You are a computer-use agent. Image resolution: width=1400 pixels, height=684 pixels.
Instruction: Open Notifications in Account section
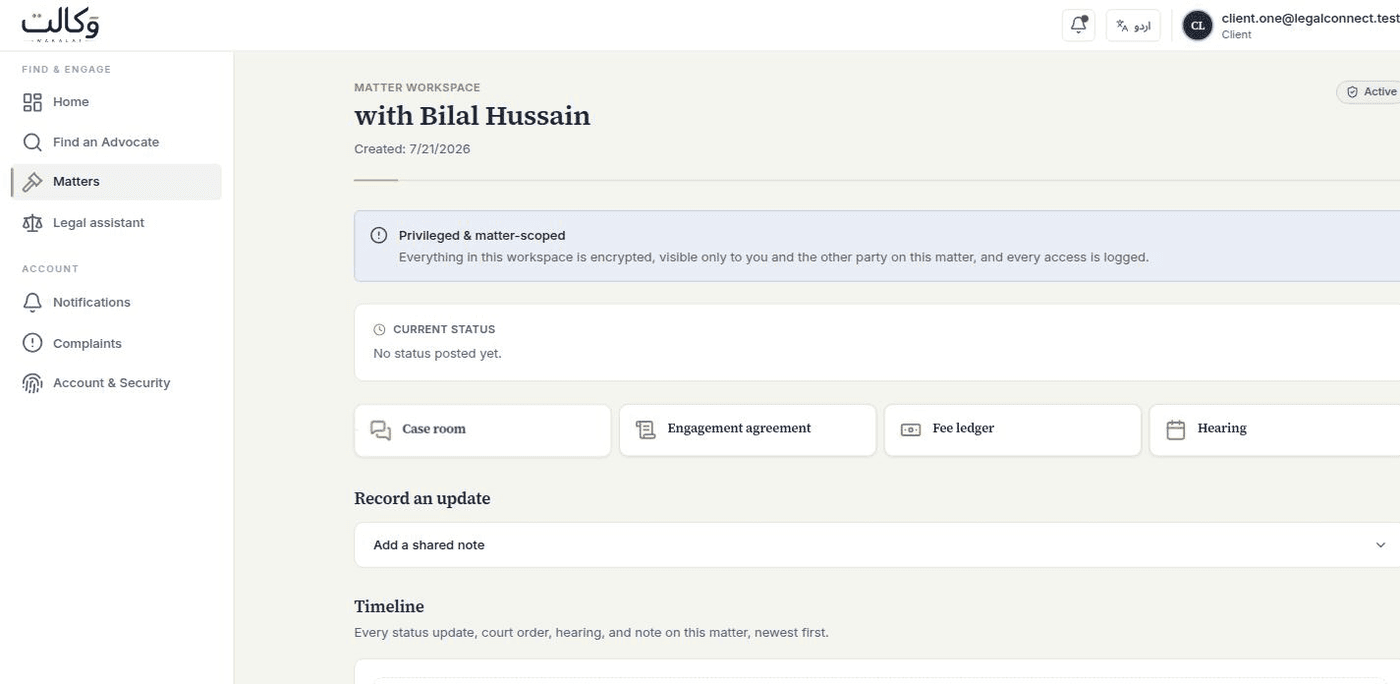pyautogui.click(x=116, y=302)
